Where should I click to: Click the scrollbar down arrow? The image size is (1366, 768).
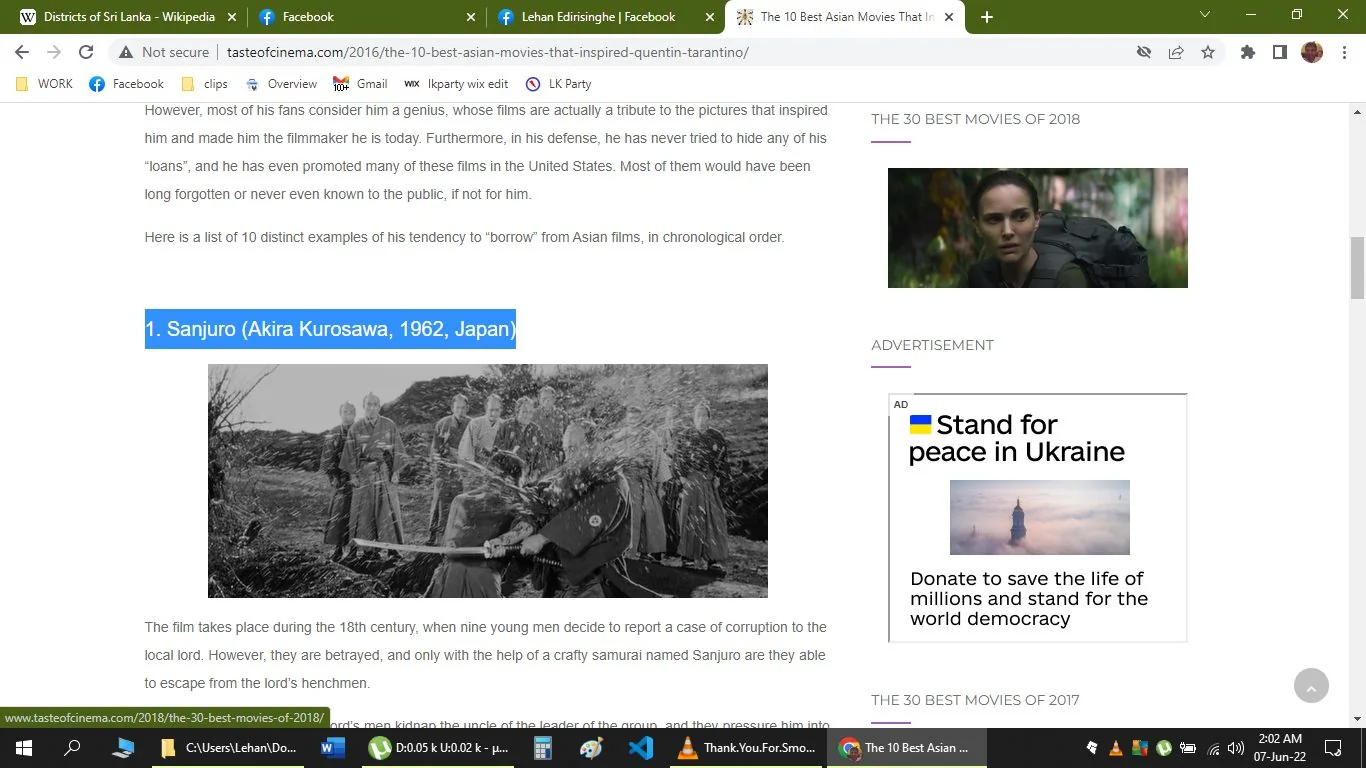click(1357, 719)
